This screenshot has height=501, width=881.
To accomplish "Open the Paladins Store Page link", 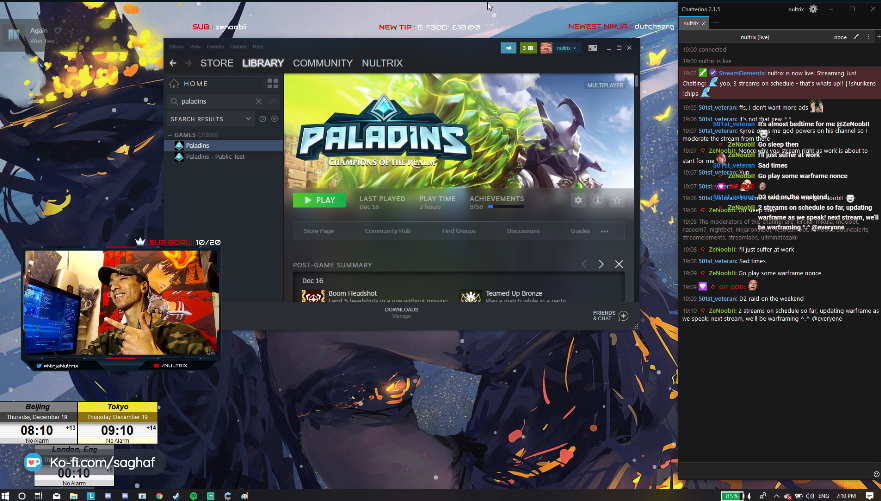I will (319, 231).
